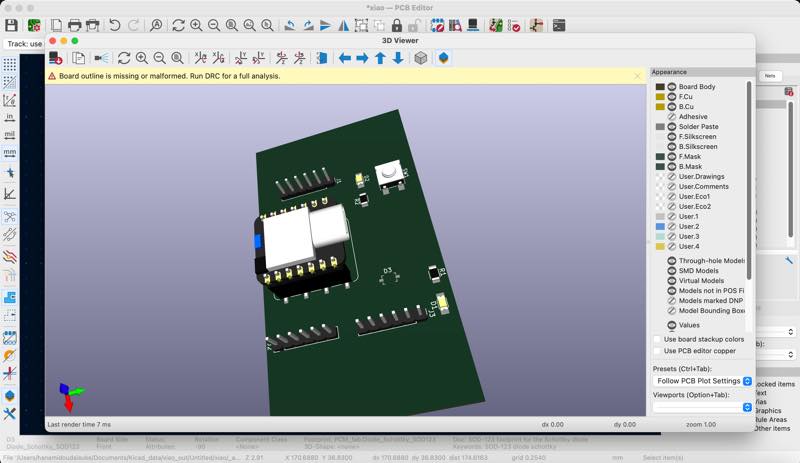The height and width of the screenshot is (463, 800).
Task: Reload board in the 3D Viewer
Action: [x=56, y=58]
